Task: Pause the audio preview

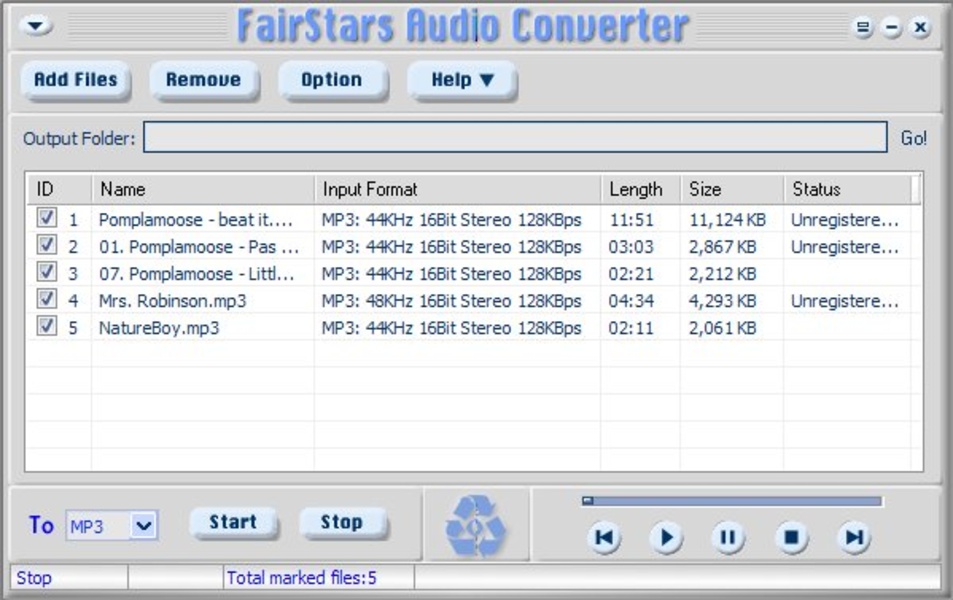Action: coord(728,538)
